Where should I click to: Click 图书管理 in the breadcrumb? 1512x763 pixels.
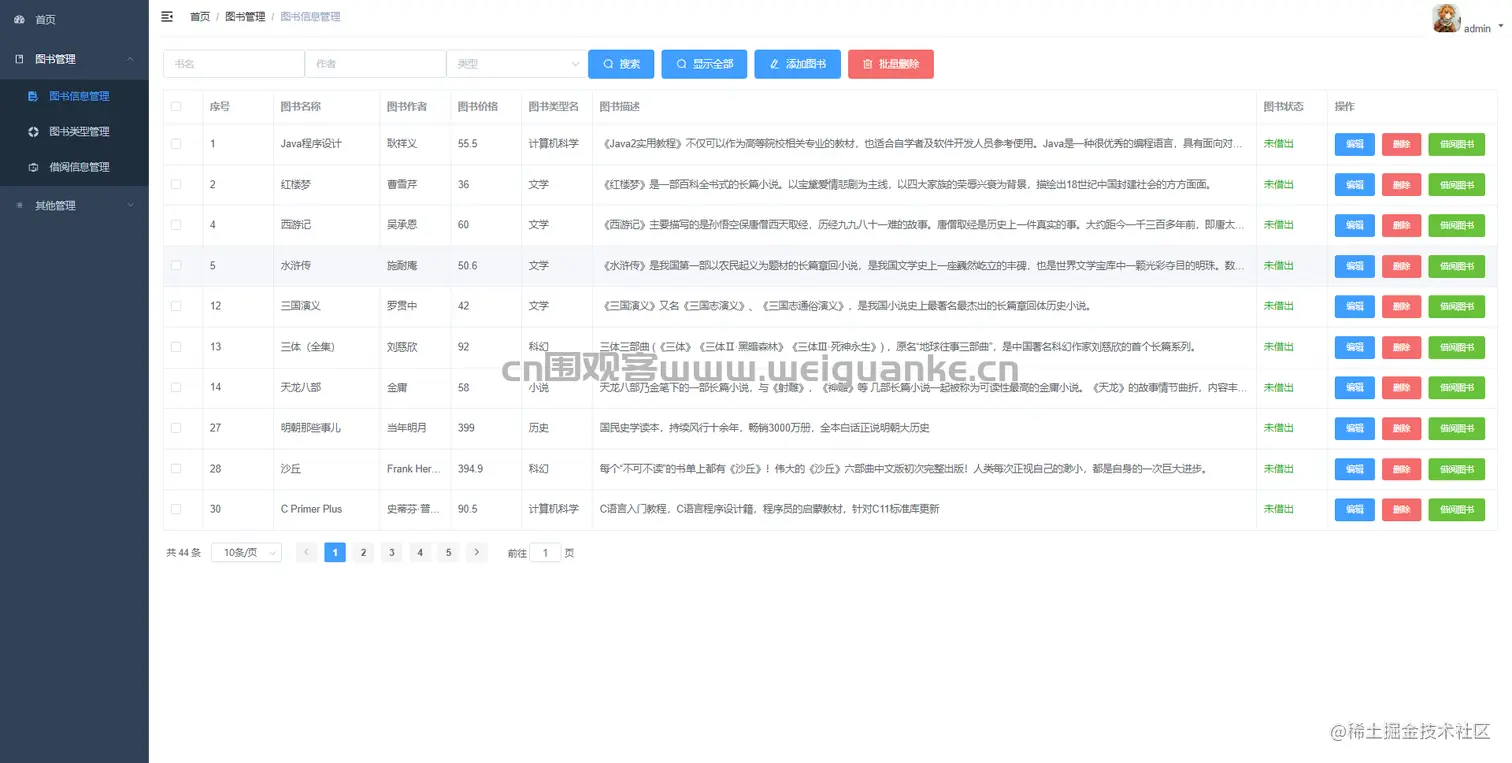[x=245, y=17]
